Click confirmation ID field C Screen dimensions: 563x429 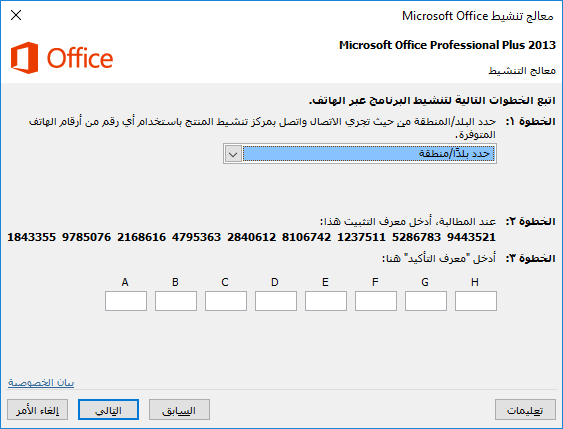coord(226,301)
